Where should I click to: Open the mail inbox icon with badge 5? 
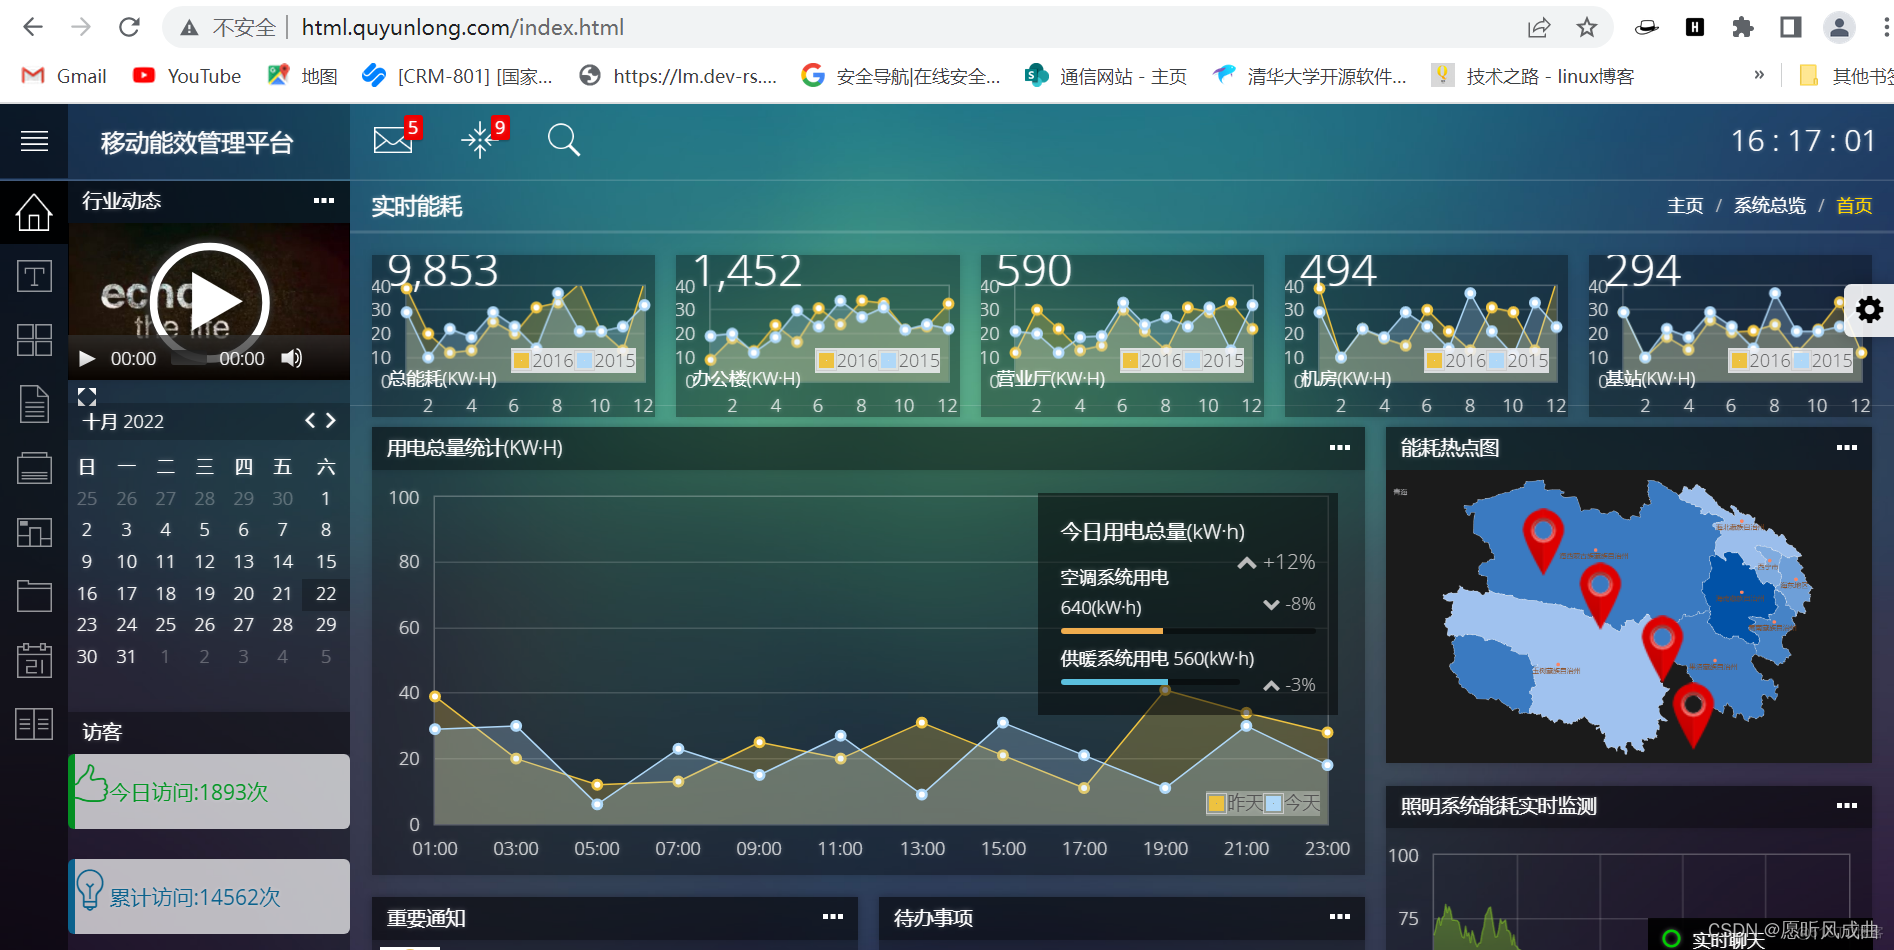tap(394, 139)
